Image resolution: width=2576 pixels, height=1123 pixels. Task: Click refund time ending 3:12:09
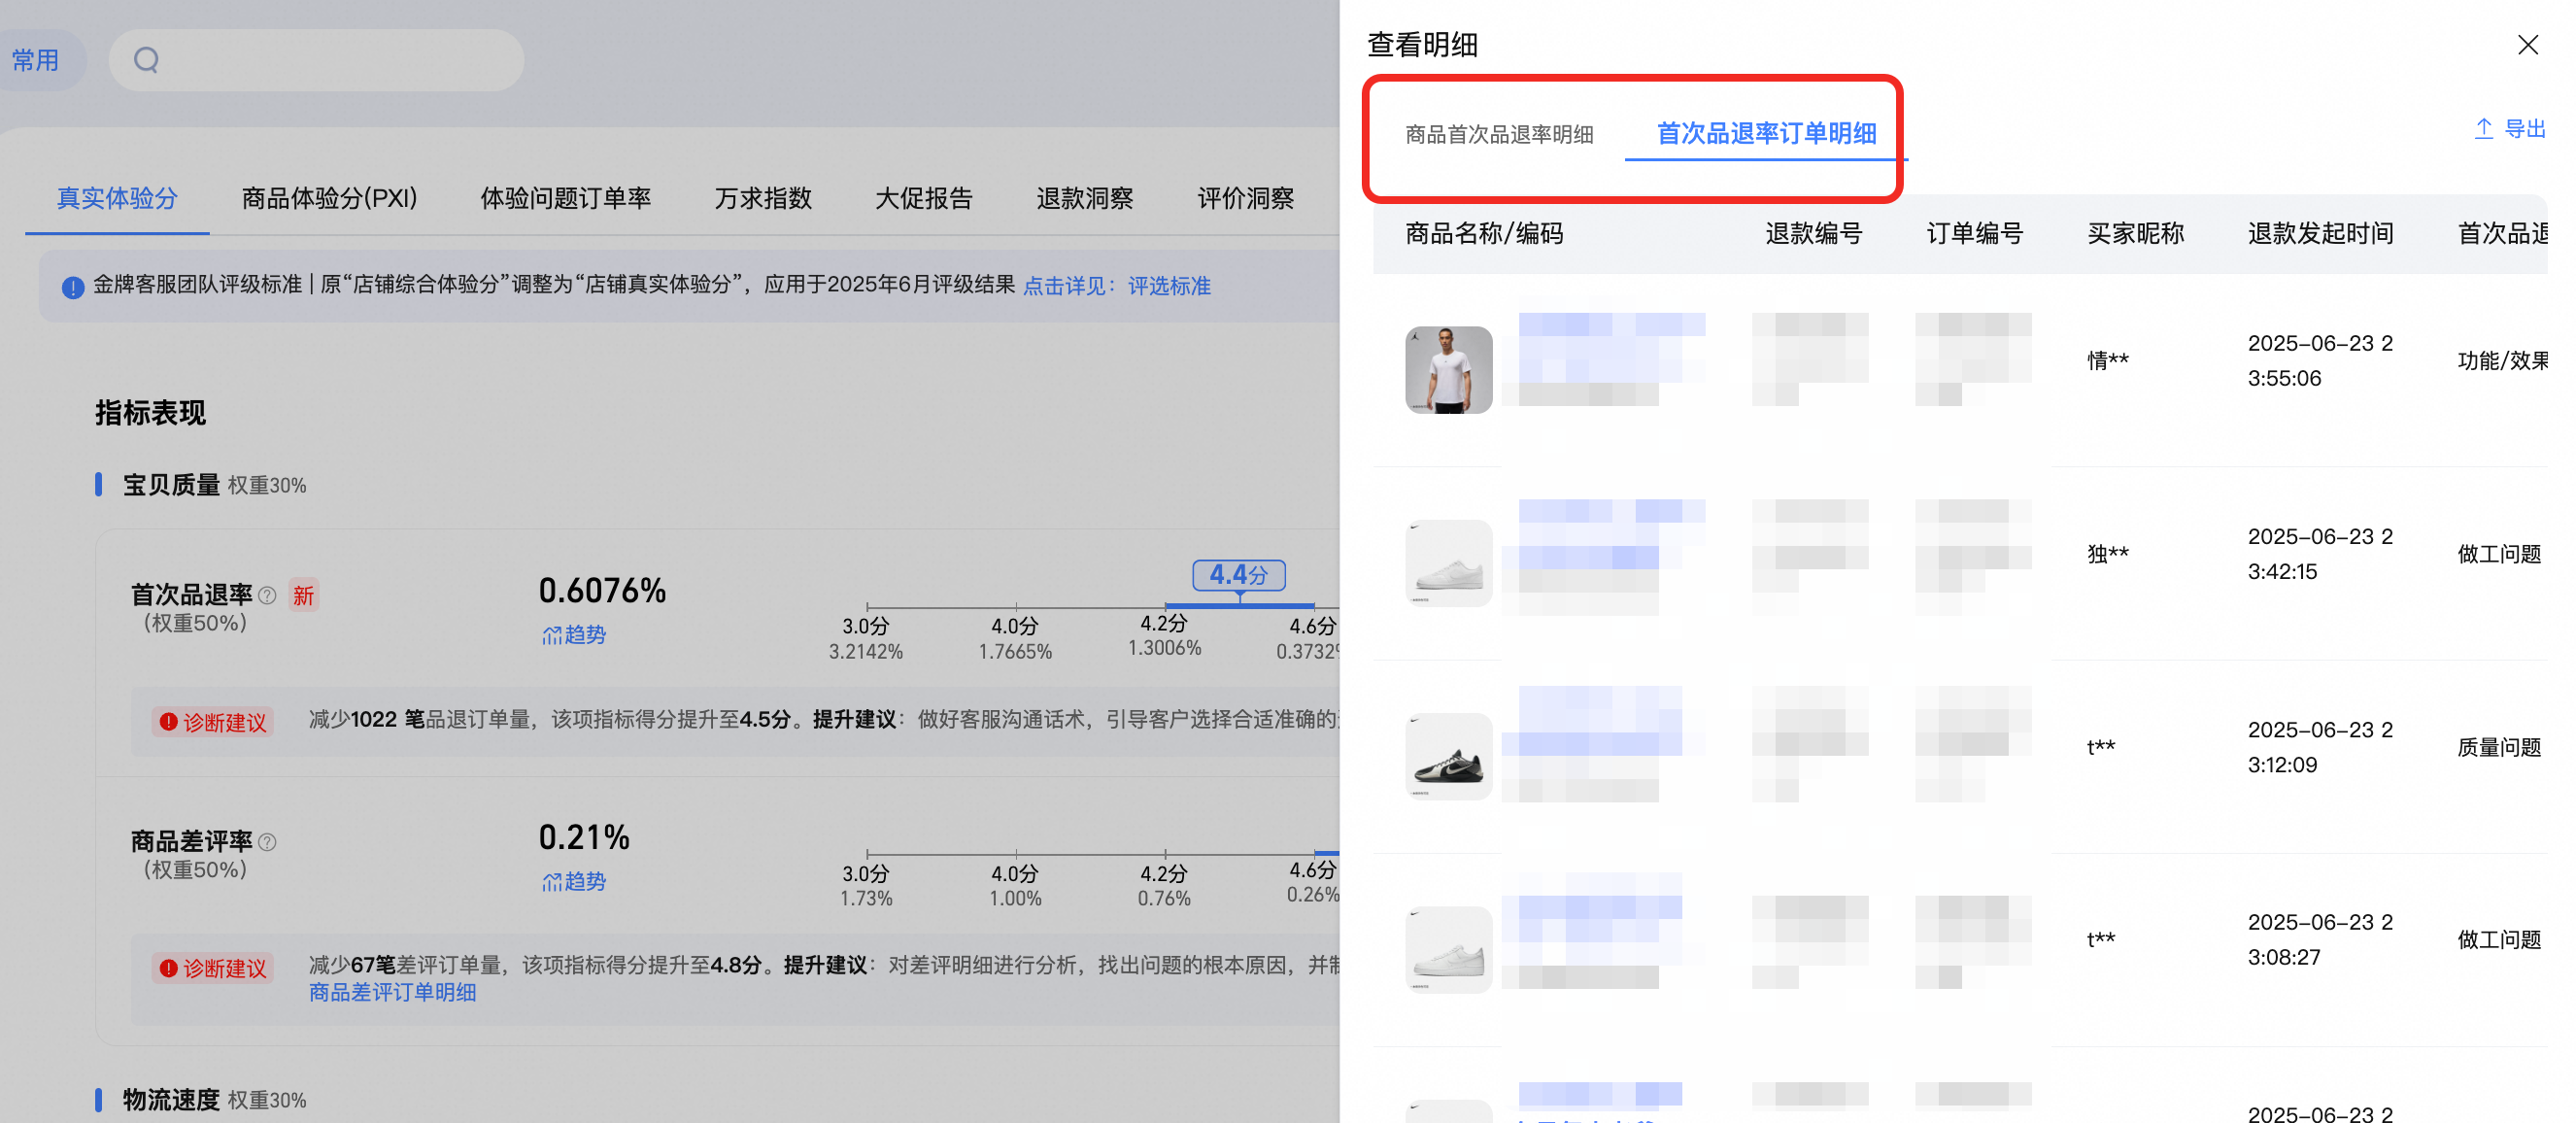[x=2320, y=747]
